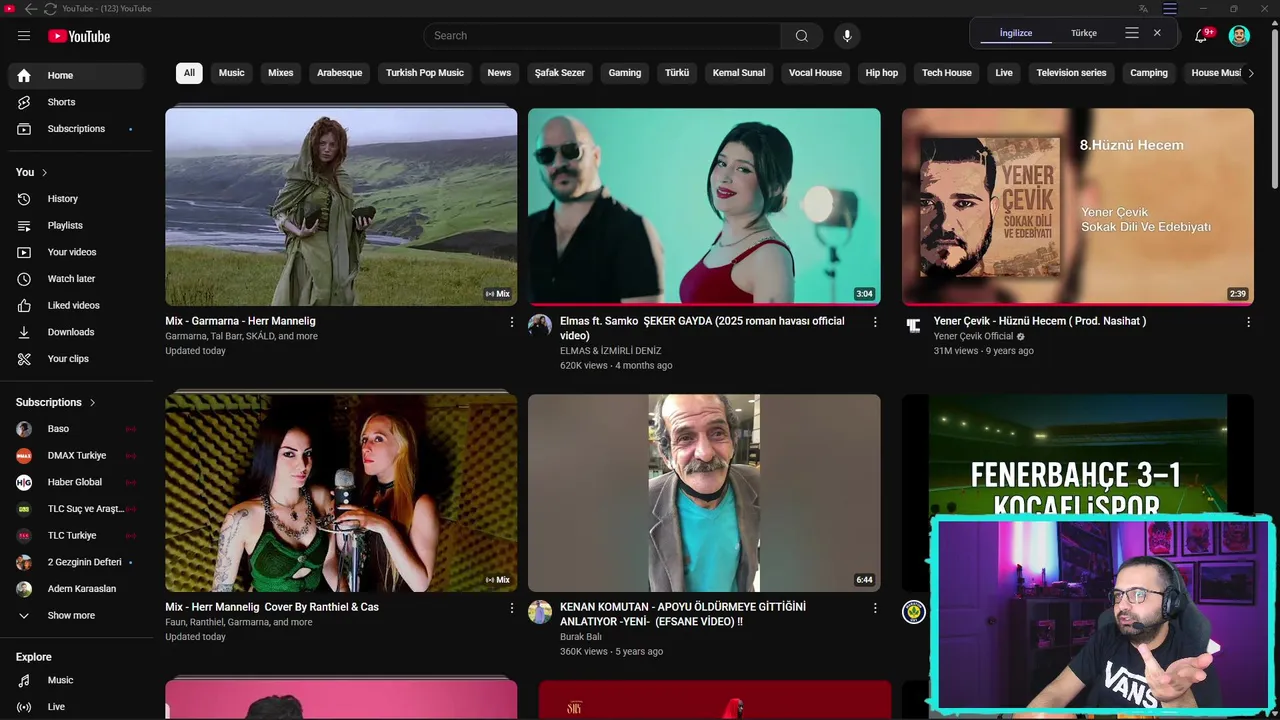1280x720 pixels.
Task: Select the All filter chip
Action: (189, 73)
